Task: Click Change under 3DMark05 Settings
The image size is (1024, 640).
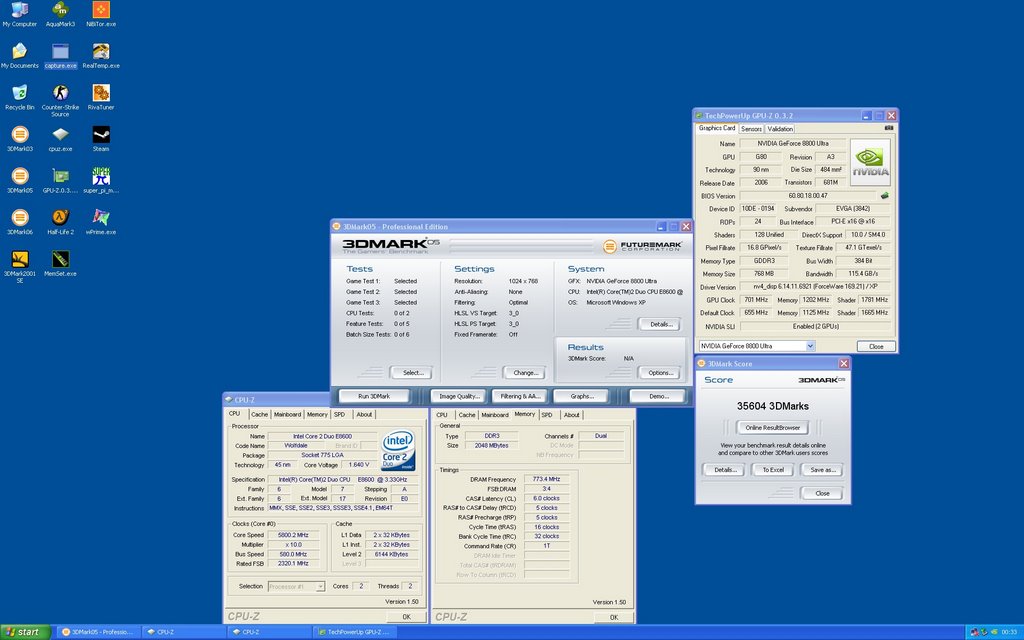Action: (524, 372)
